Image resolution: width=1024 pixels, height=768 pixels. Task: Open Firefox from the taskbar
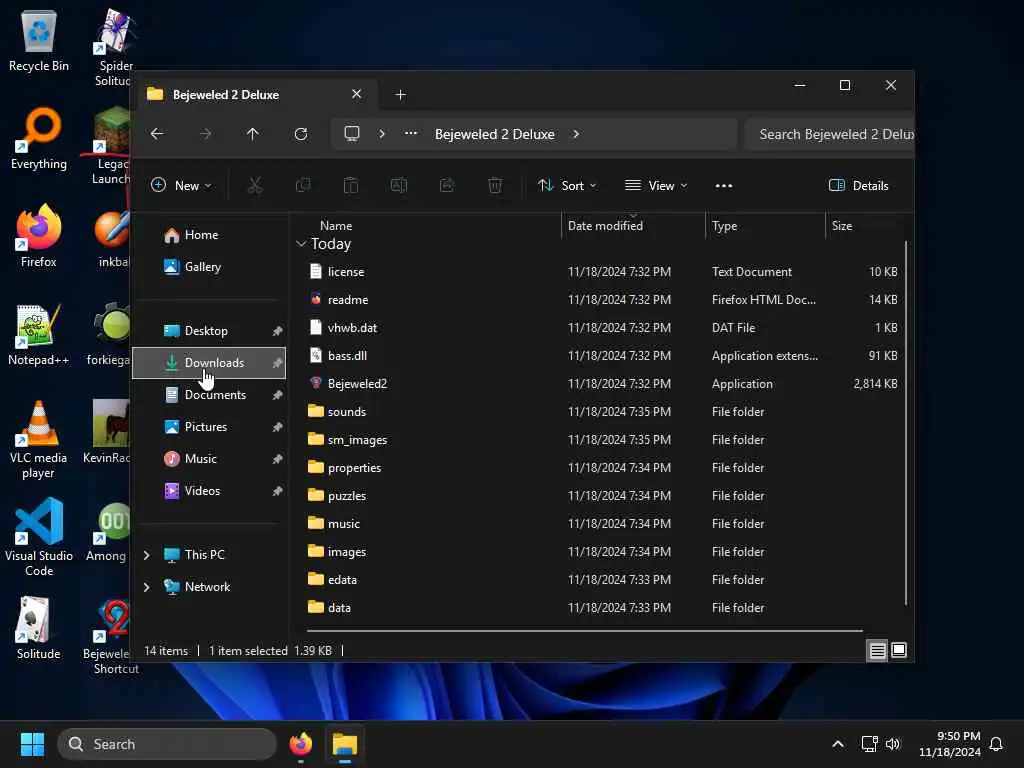pos(301,744)
